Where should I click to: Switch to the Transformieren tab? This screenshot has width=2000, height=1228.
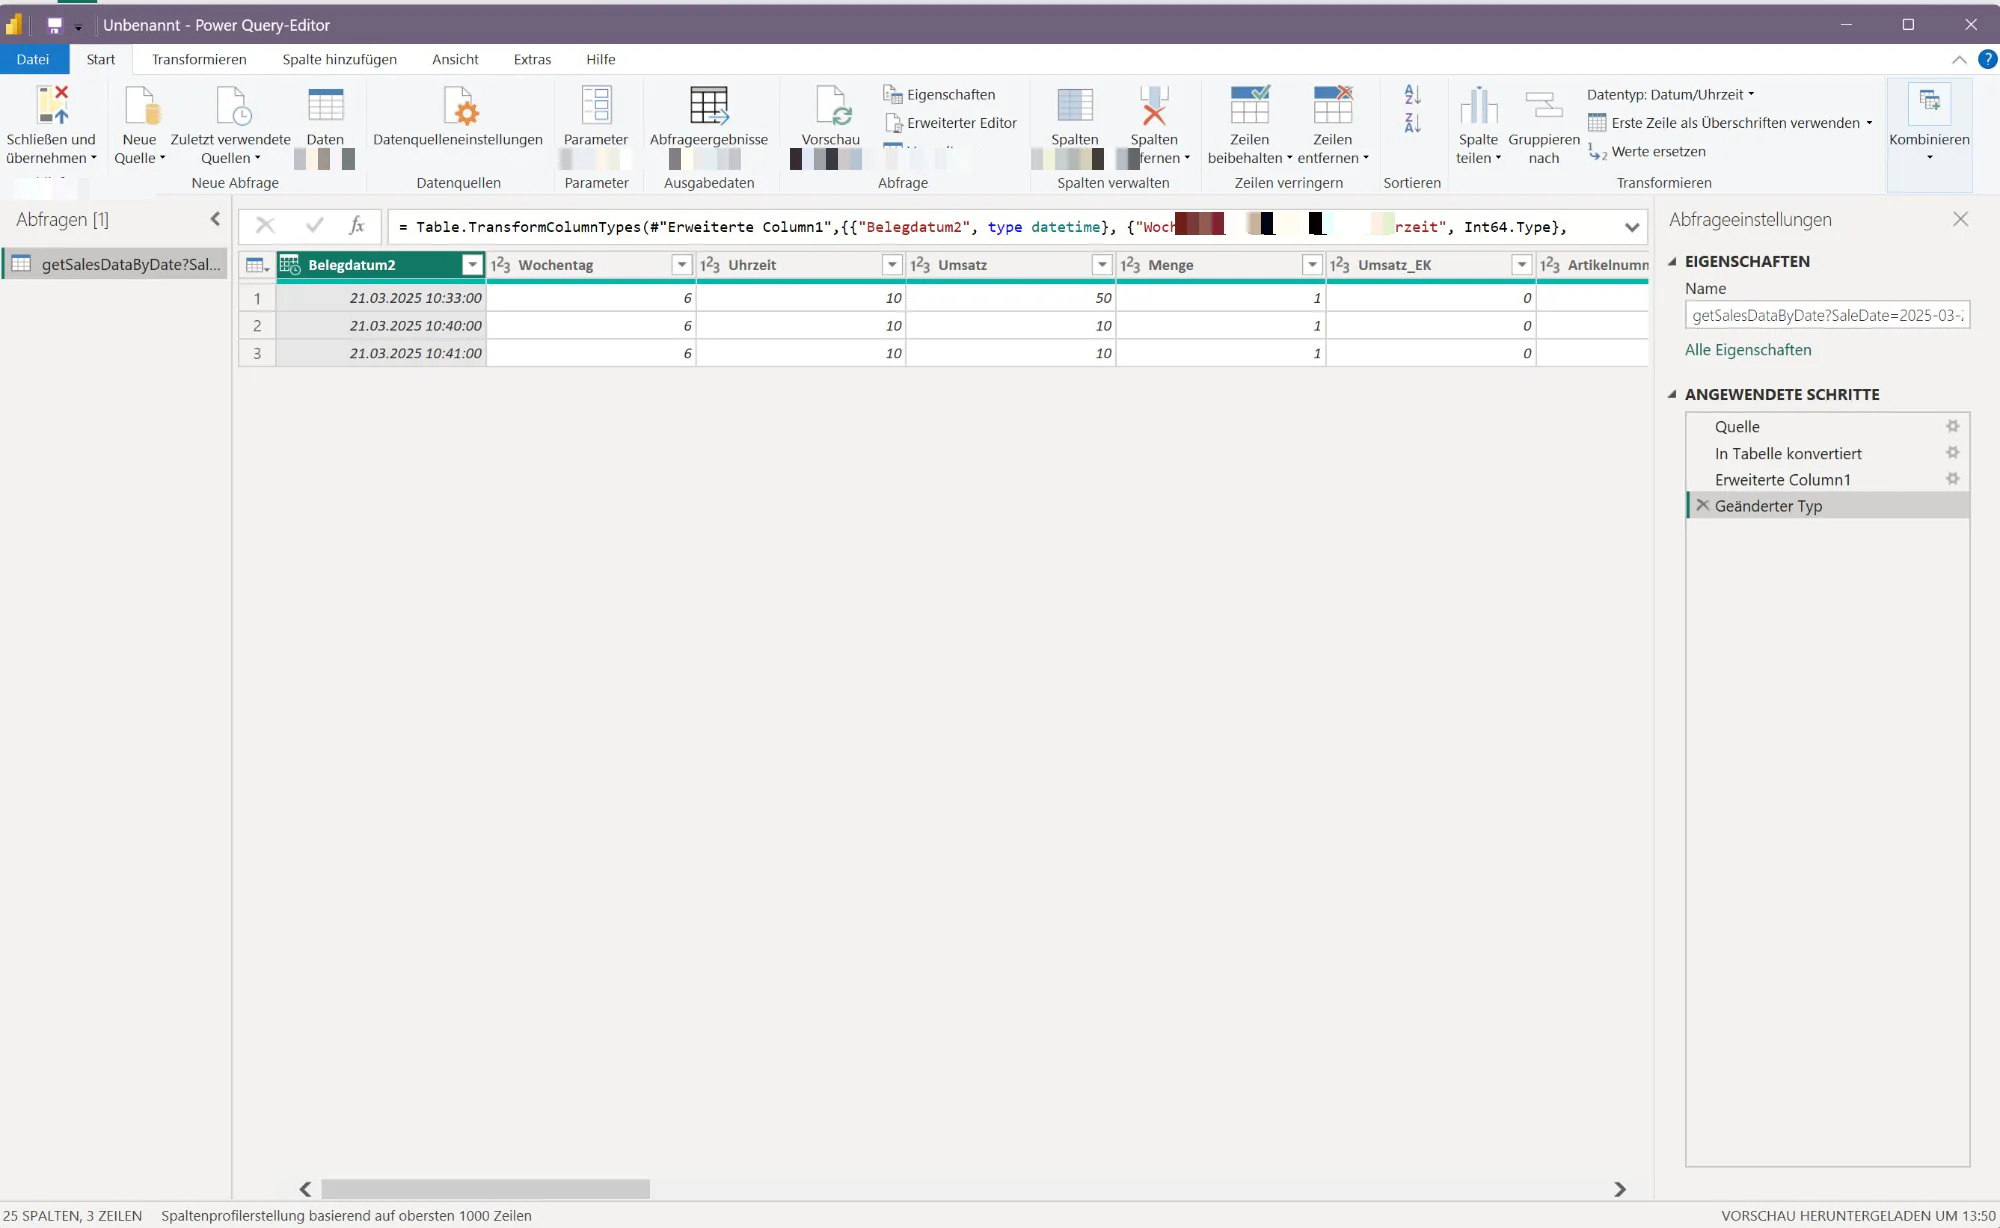pos(199,59)
